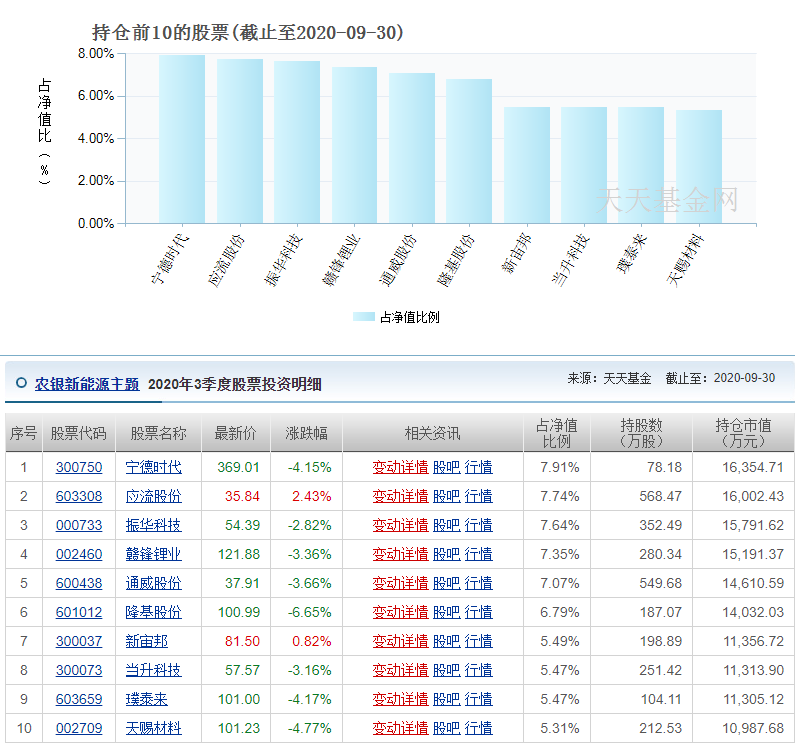The height and width of the screenshot is (743, 795).
Task: Open 股吧 for 通威股份 row
Action: point(447,583)
